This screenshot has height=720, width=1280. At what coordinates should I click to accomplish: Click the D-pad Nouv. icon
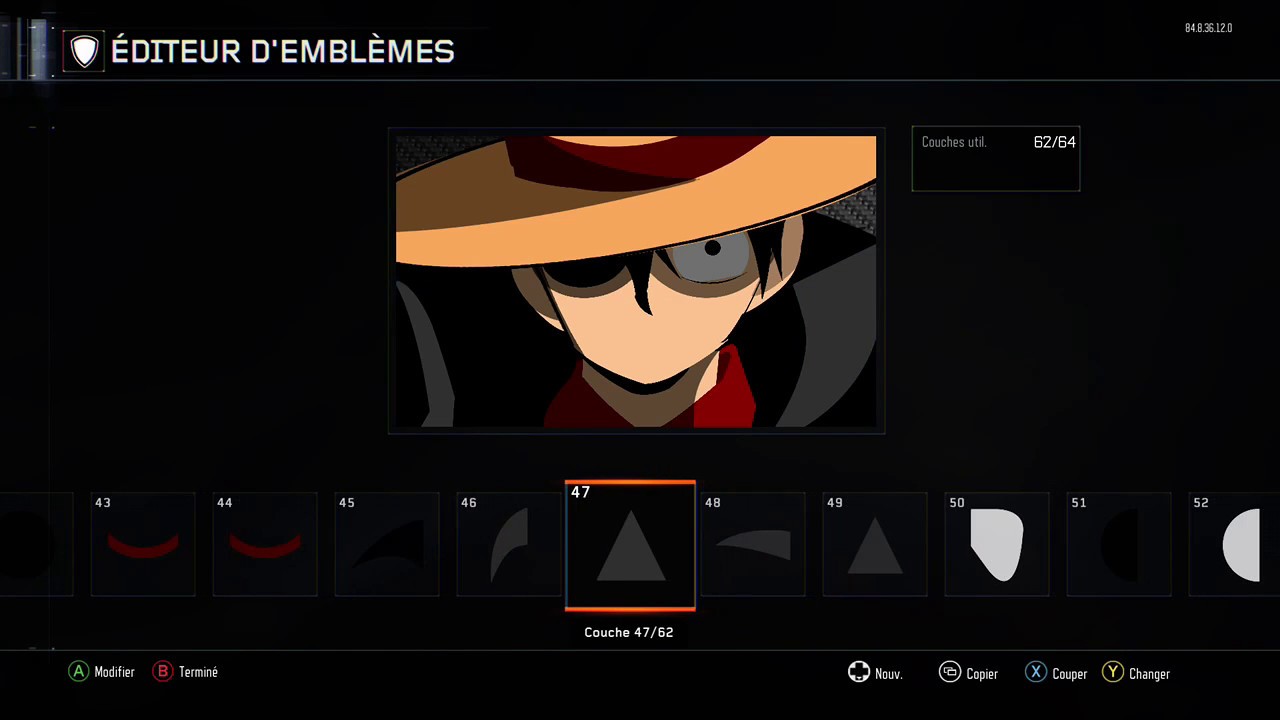click(x=859, y=672)
